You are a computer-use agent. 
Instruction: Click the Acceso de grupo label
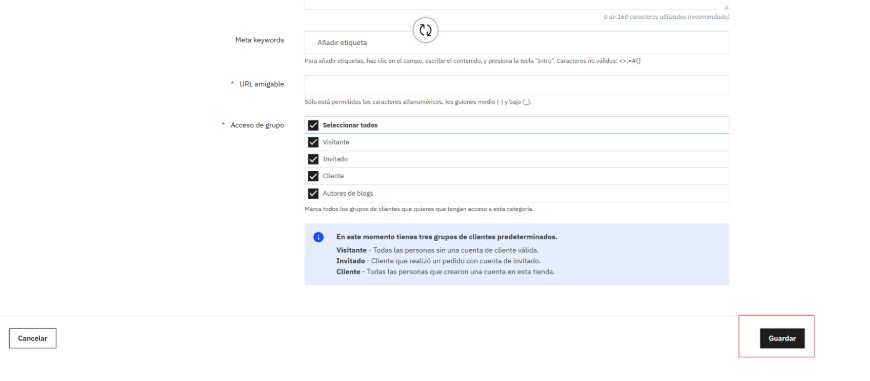(257, 125)
